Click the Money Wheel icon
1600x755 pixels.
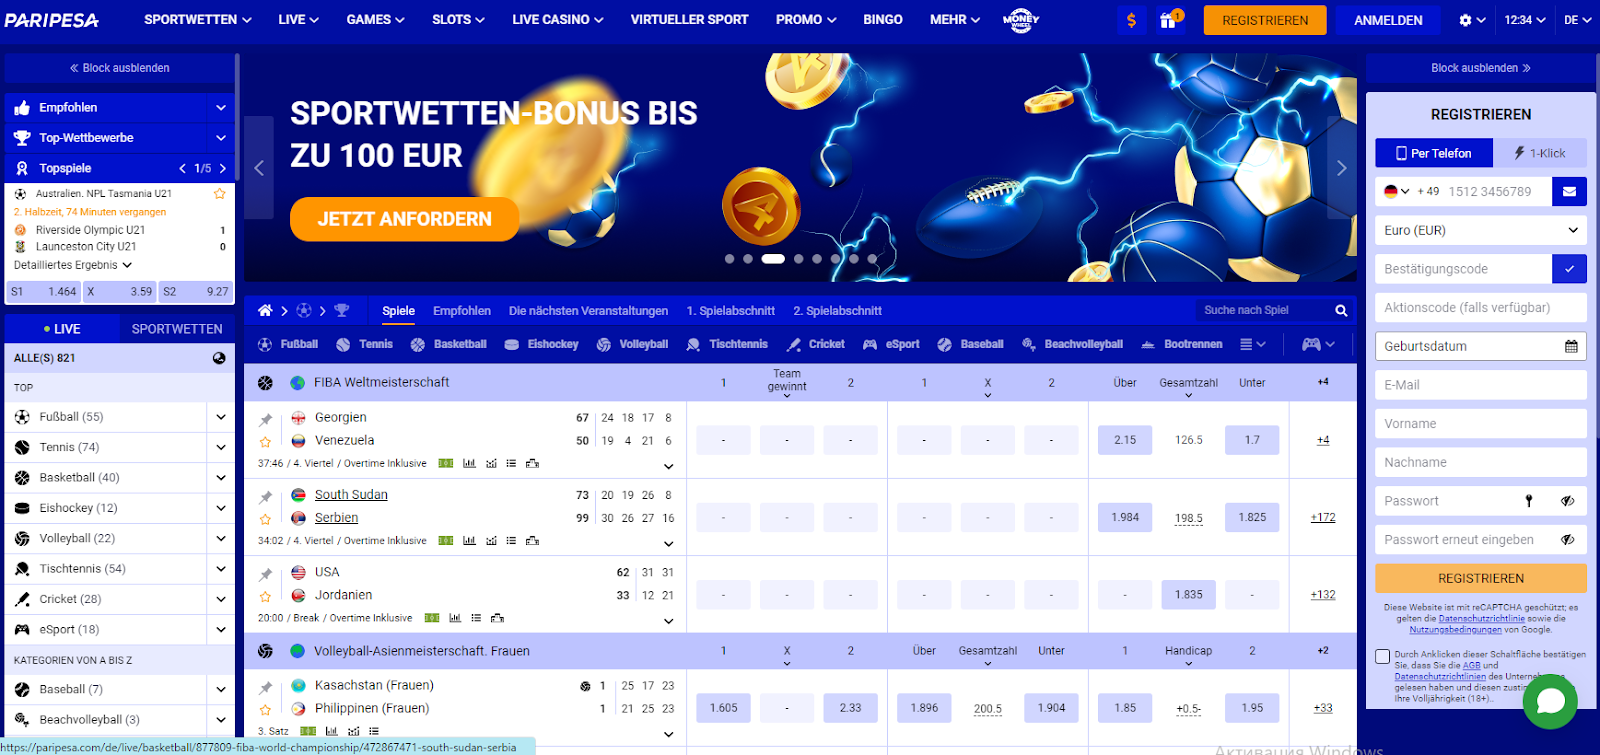tap(1020, 20)
